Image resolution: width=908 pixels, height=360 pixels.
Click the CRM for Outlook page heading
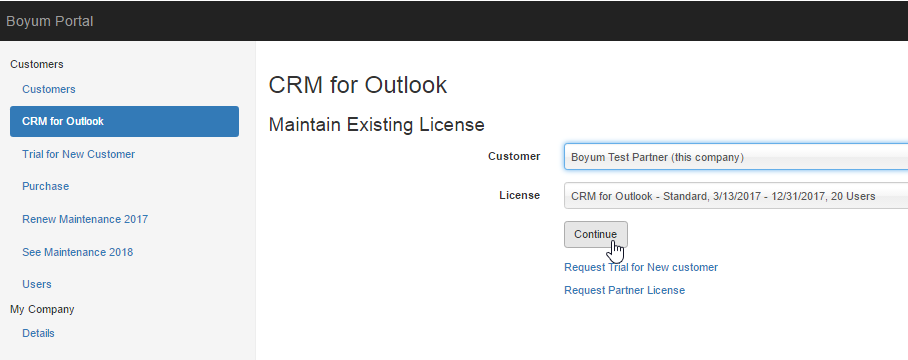click(358, 85)
